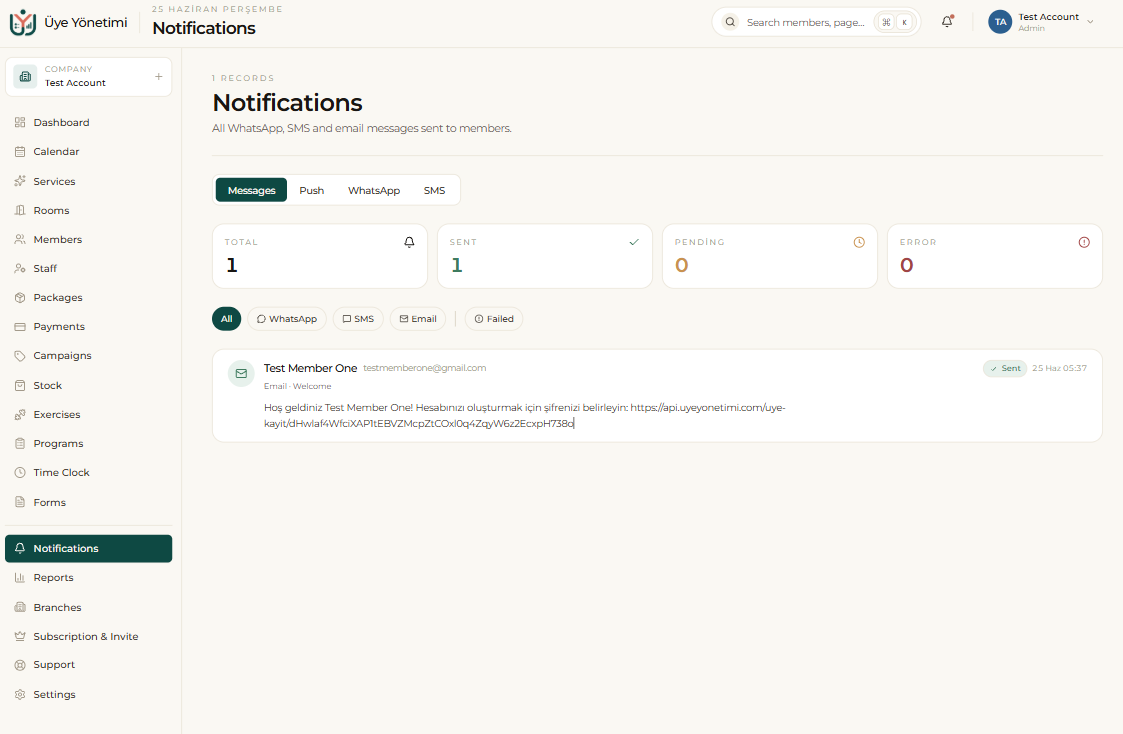Click the Test Member One name
Screen dimensions: 1123x734
[310, 368]
